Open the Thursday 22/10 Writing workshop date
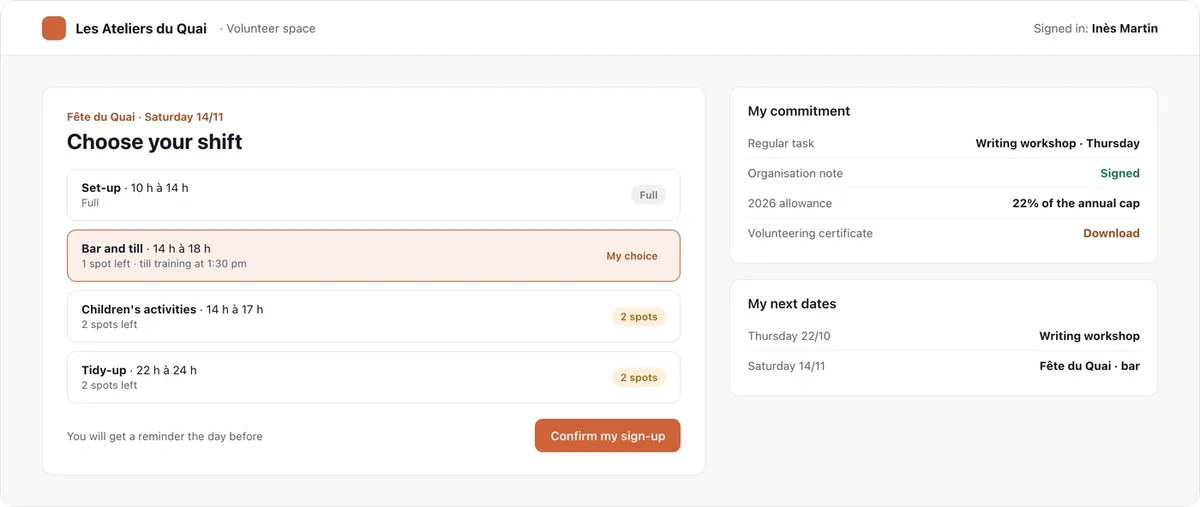Screen dimensions: 1200x507 tap(944, 336)
